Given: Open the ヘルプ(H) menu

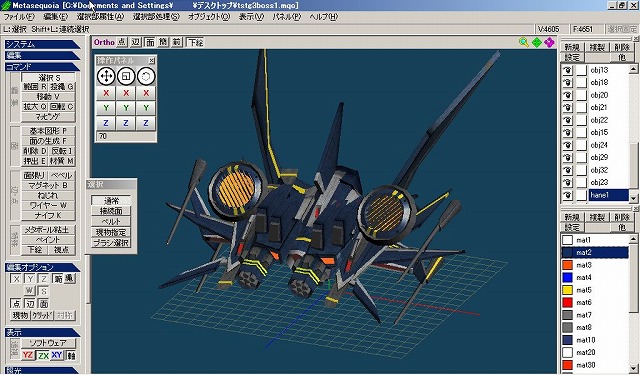Looking at the screenshot, I should click(324, 17).
